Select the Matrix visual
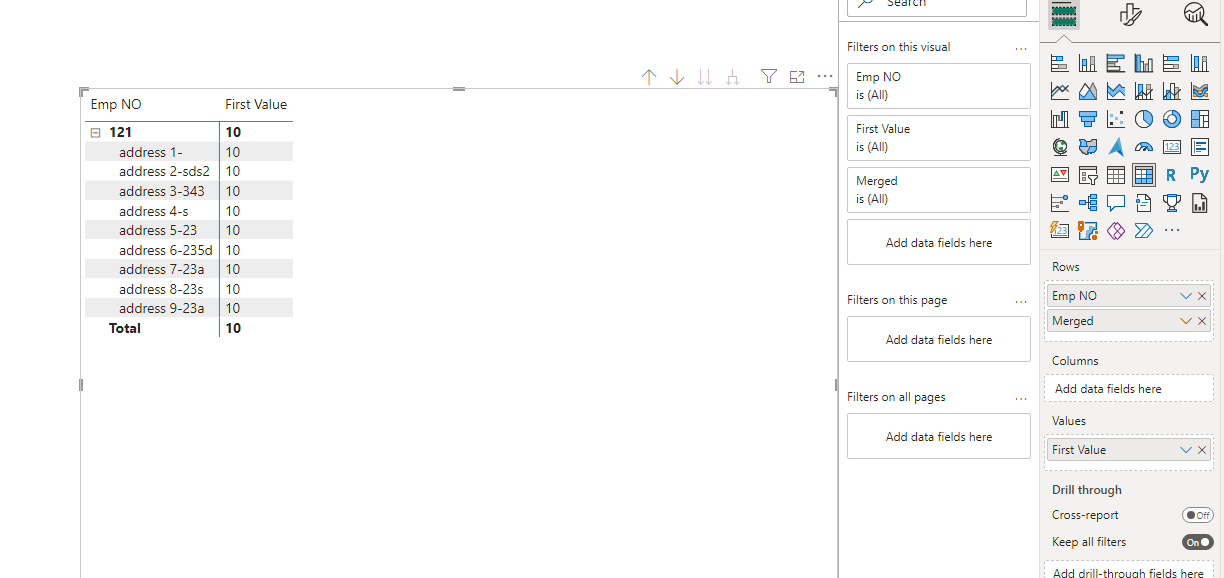Screen dimensions: 1224x578 click(1144, 175)
